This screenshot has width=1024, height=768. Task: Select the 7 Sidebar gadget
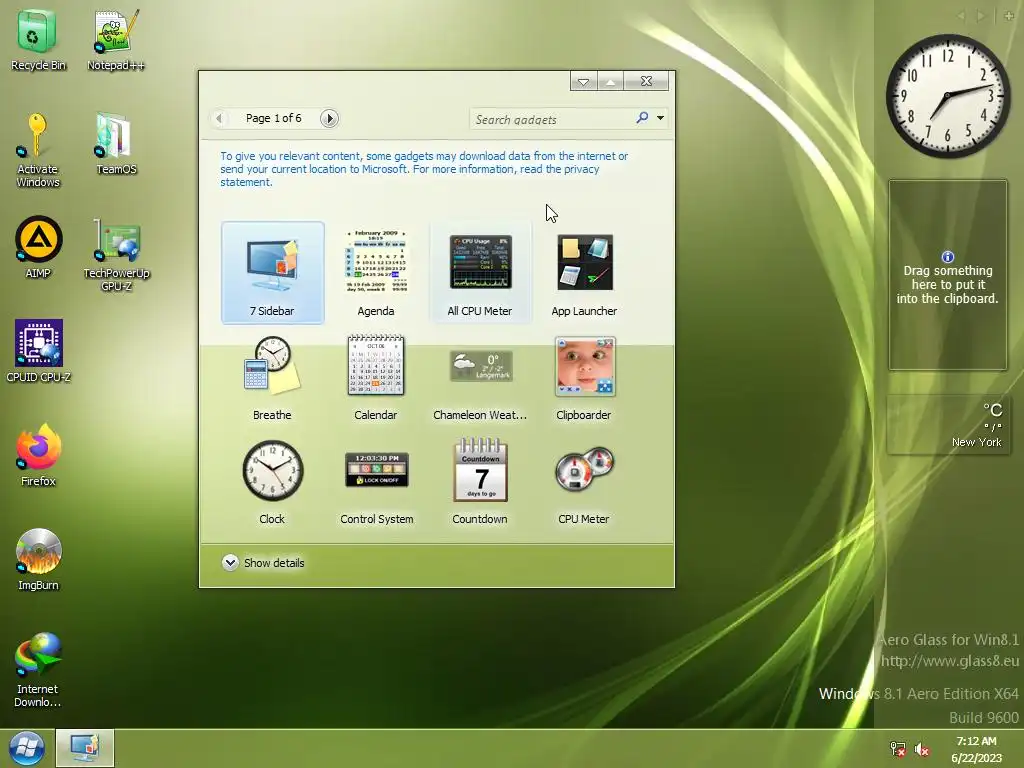click(x=272, y=272)
